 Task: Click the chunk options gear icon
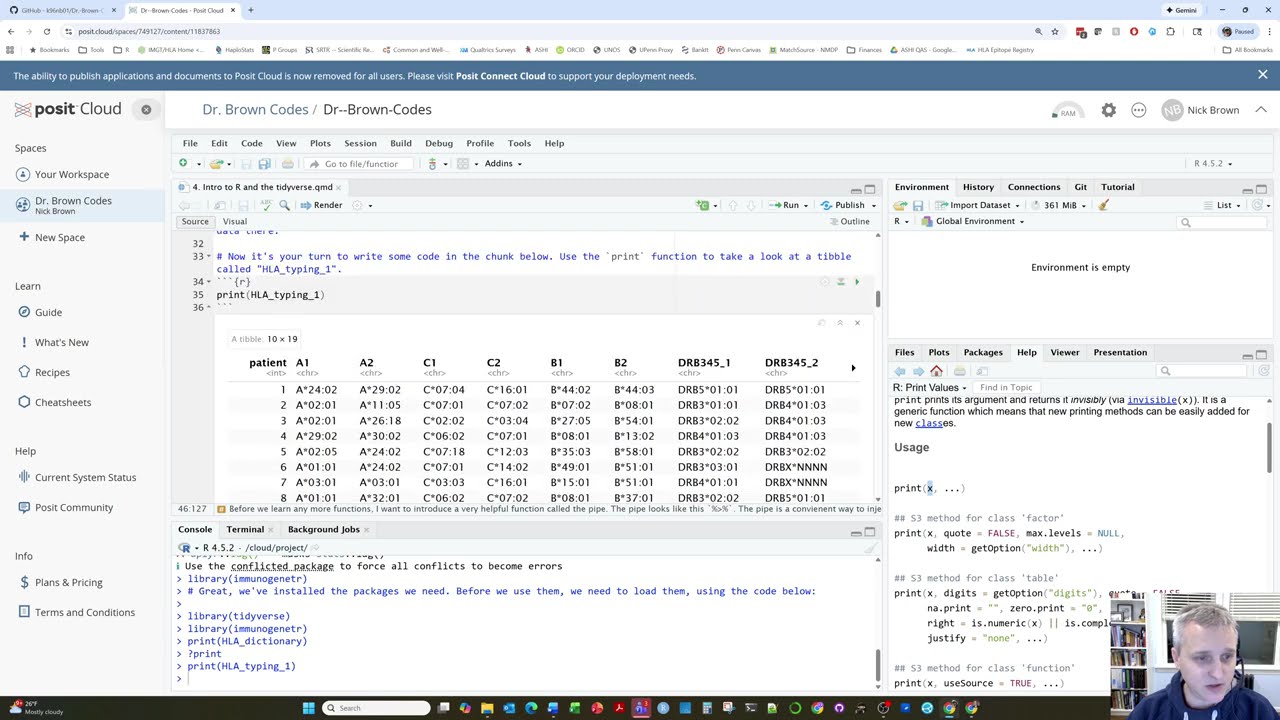[824, 282]
